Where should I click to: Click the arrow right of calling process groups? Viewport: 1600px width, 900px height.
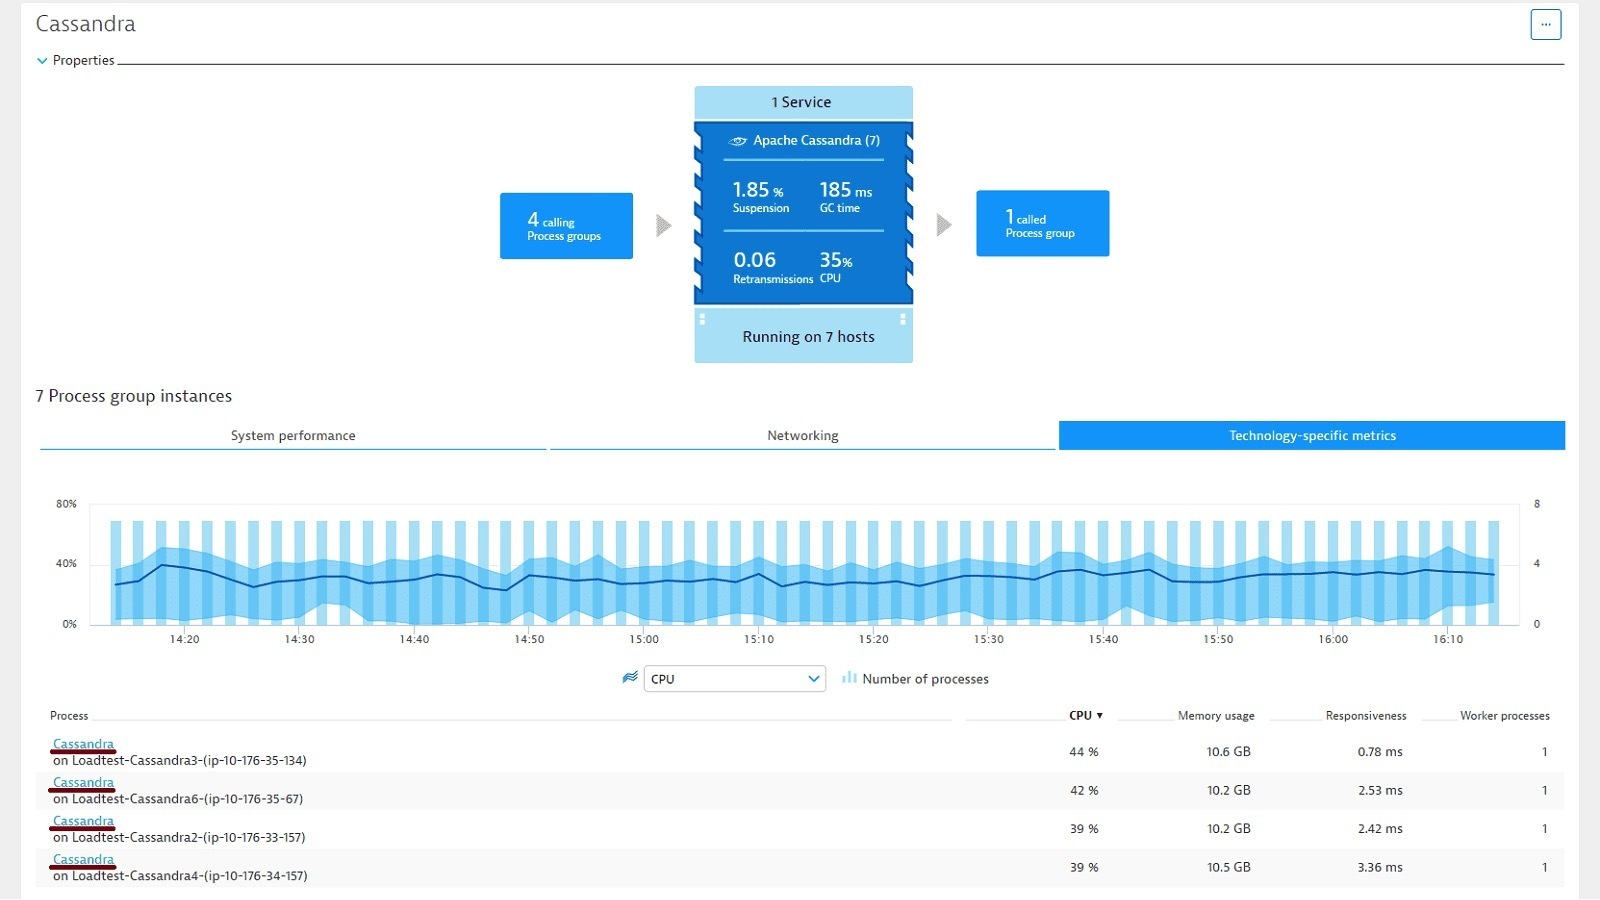(663, 226)
